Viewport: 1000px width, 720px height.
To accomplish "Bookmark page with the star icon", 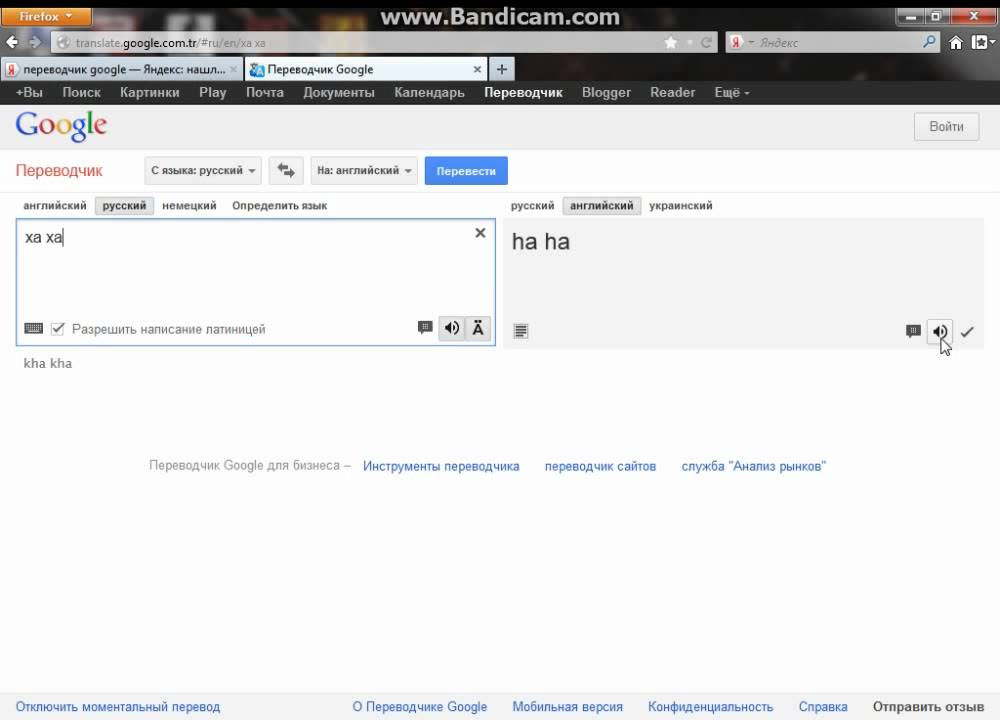I will [x=670, y=43].
